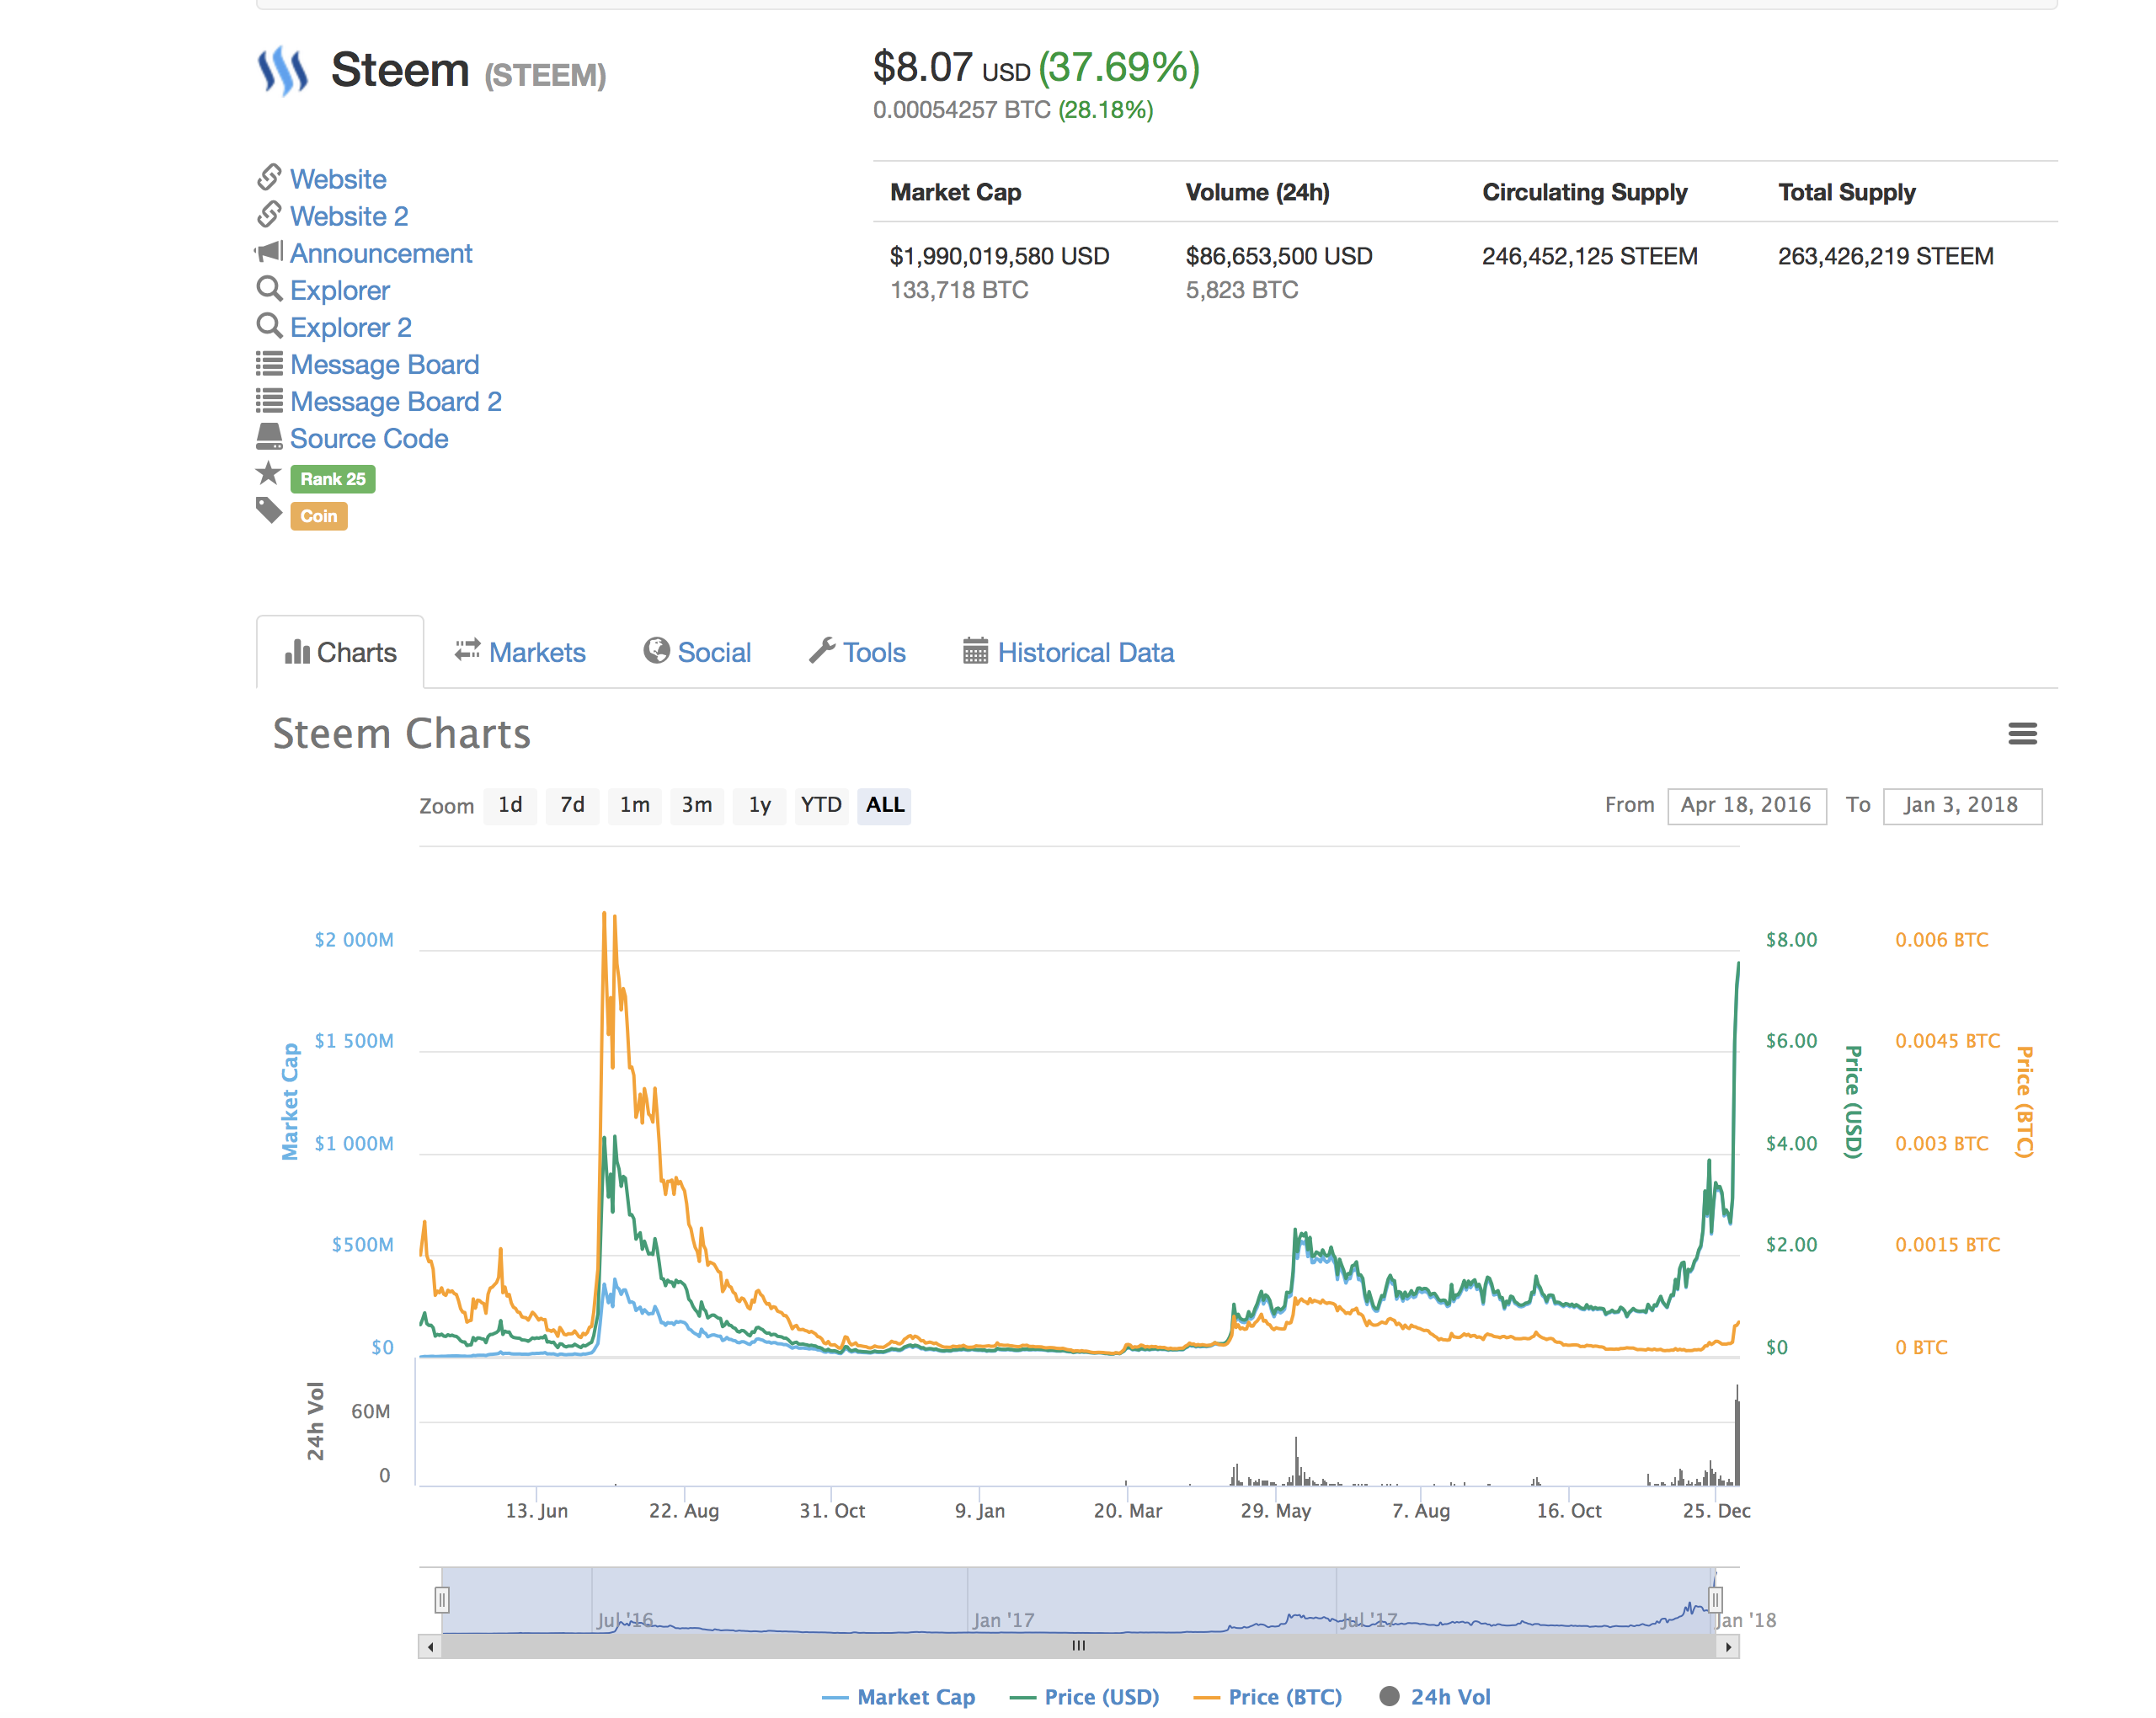Click the Steem logo icon
The height and width of the screenshot is (1718, 2156).
283,71
